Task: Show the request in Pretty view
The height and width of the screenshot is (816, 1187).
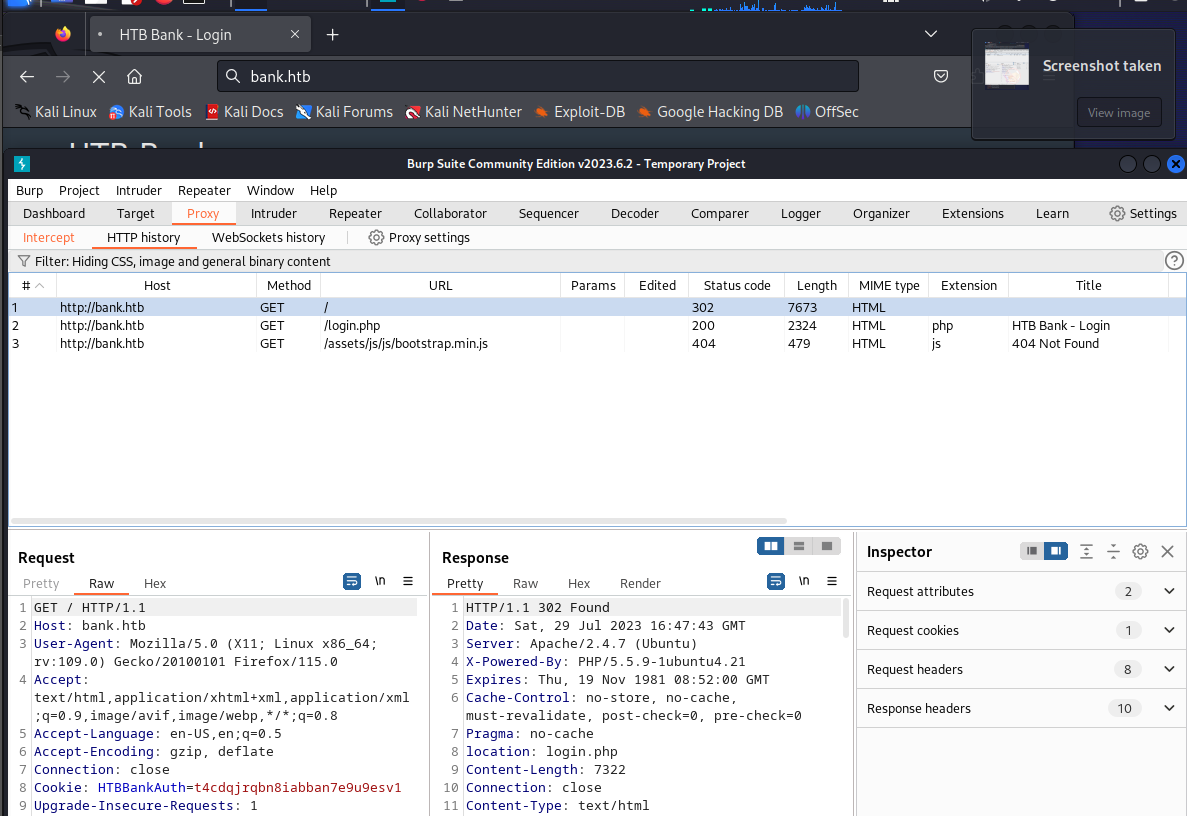Action: (x=41, y=584)
